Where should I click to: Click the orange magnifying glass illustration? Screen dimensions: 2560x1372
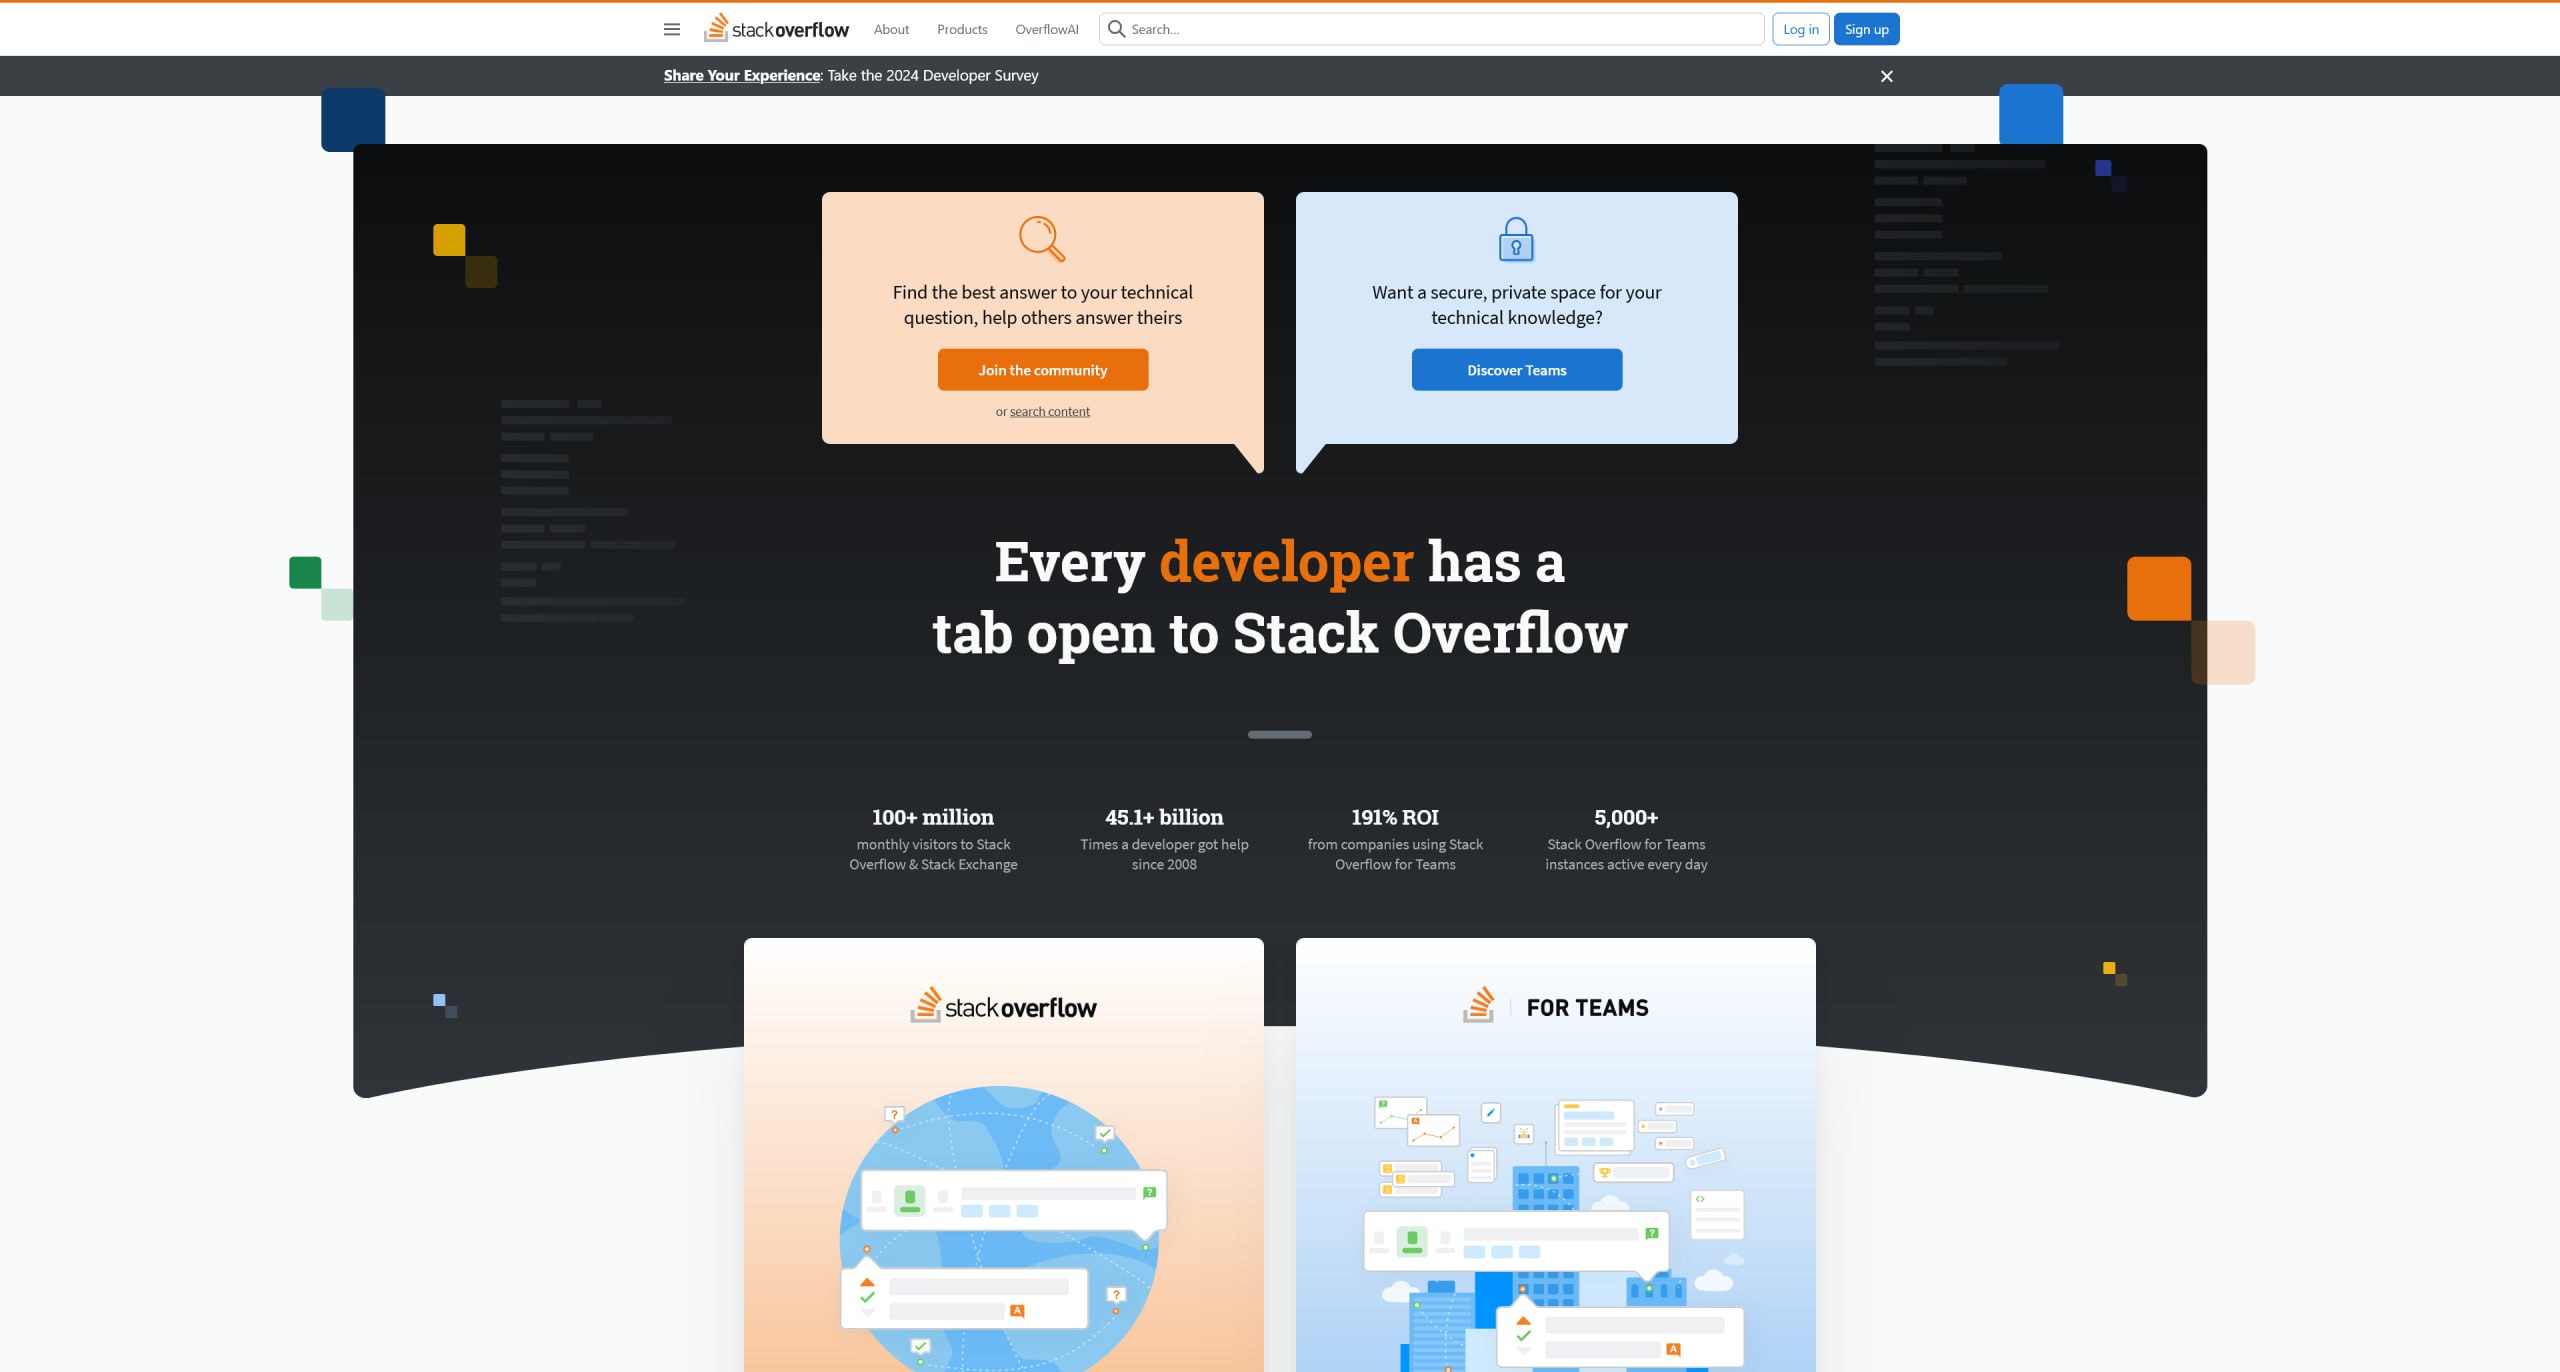pos(1041,239)
